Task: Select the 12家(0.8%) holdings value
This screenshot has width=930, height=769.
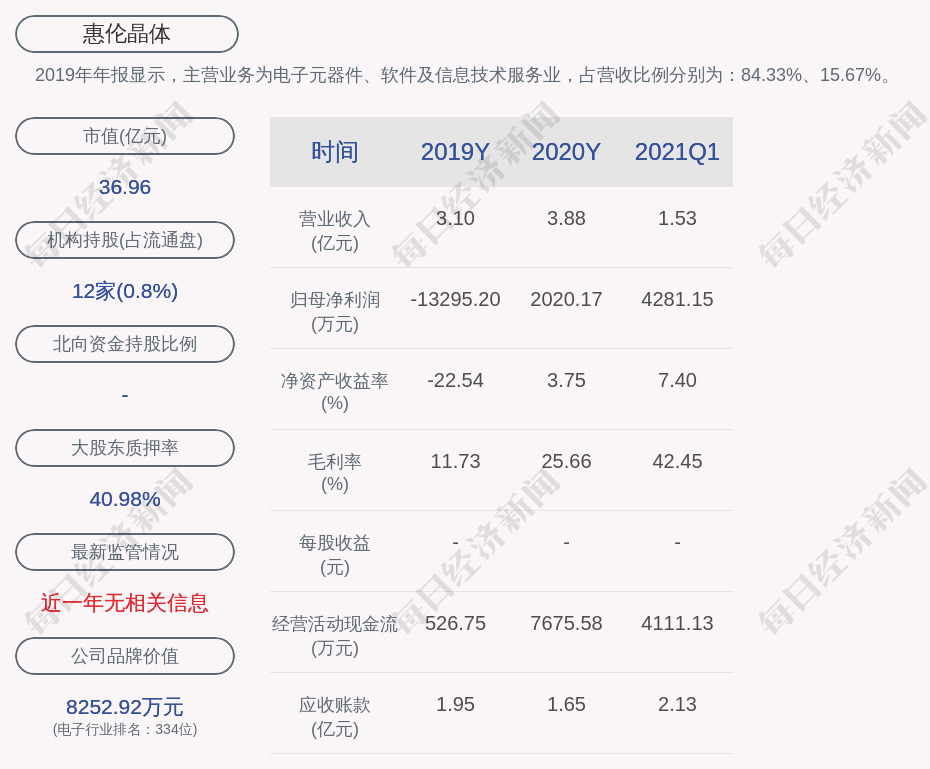Action: 125,291
